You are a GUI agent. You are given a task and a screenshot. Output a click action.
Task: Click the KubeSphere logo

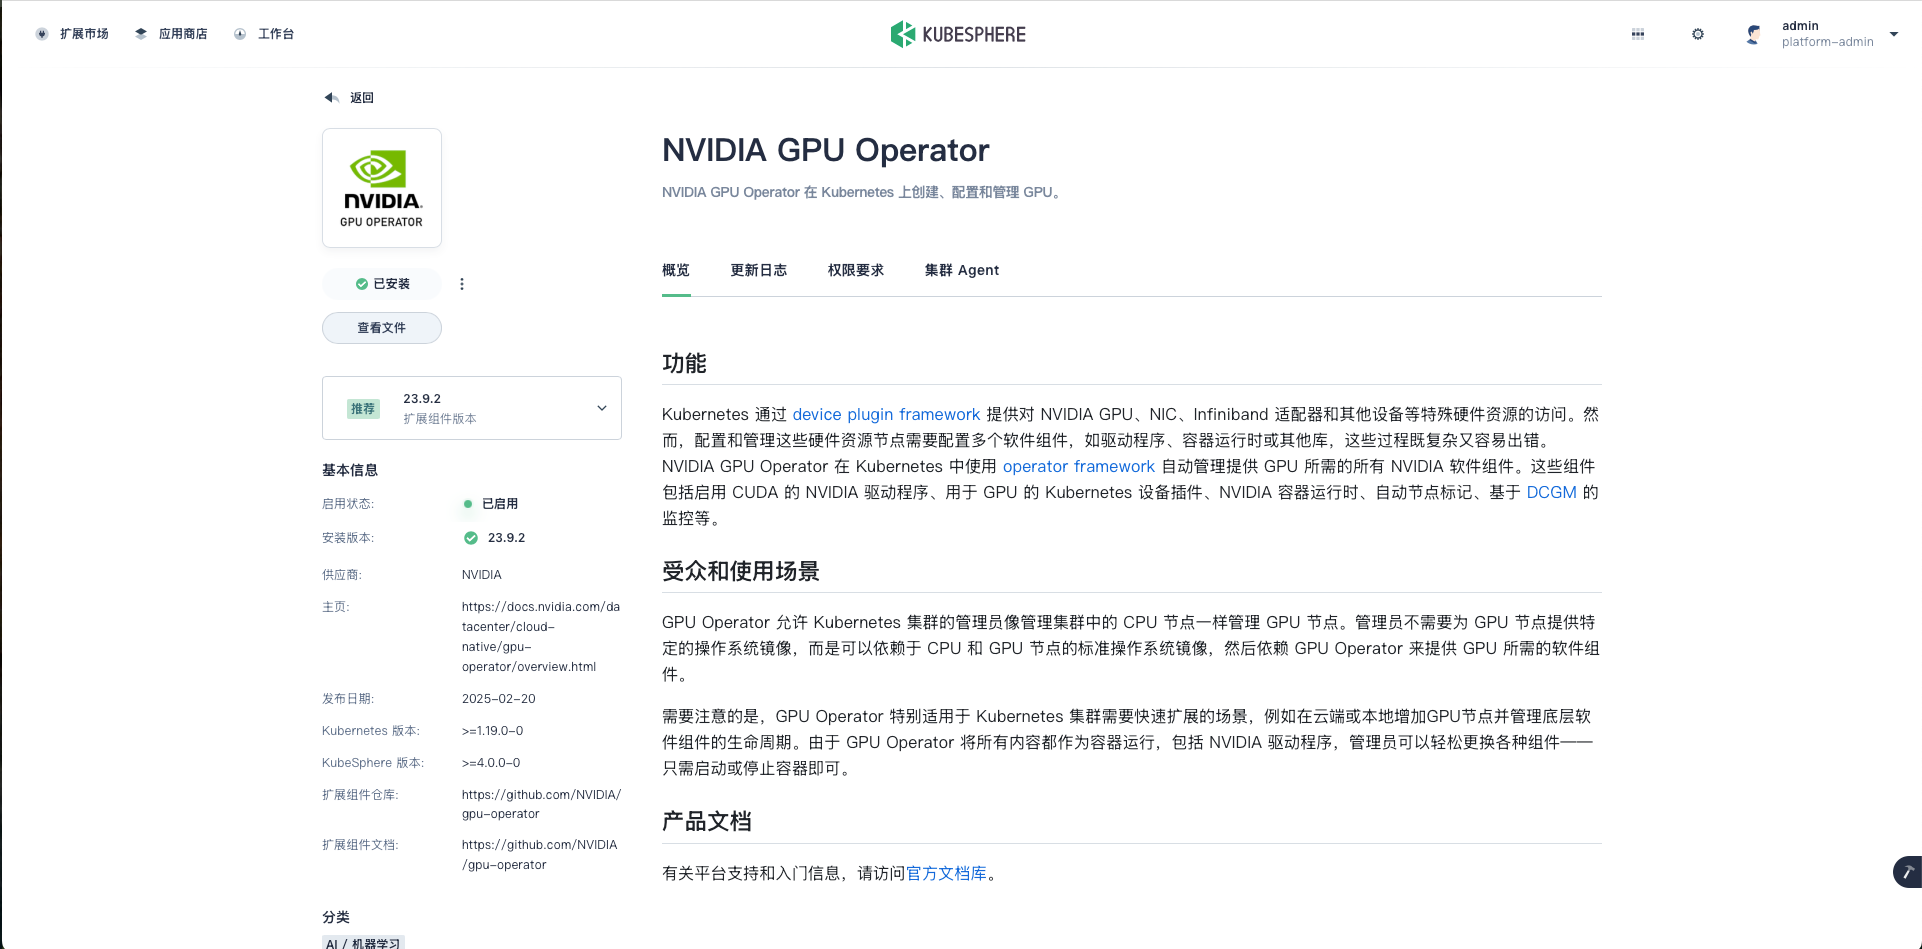click(x=958, y=34)
